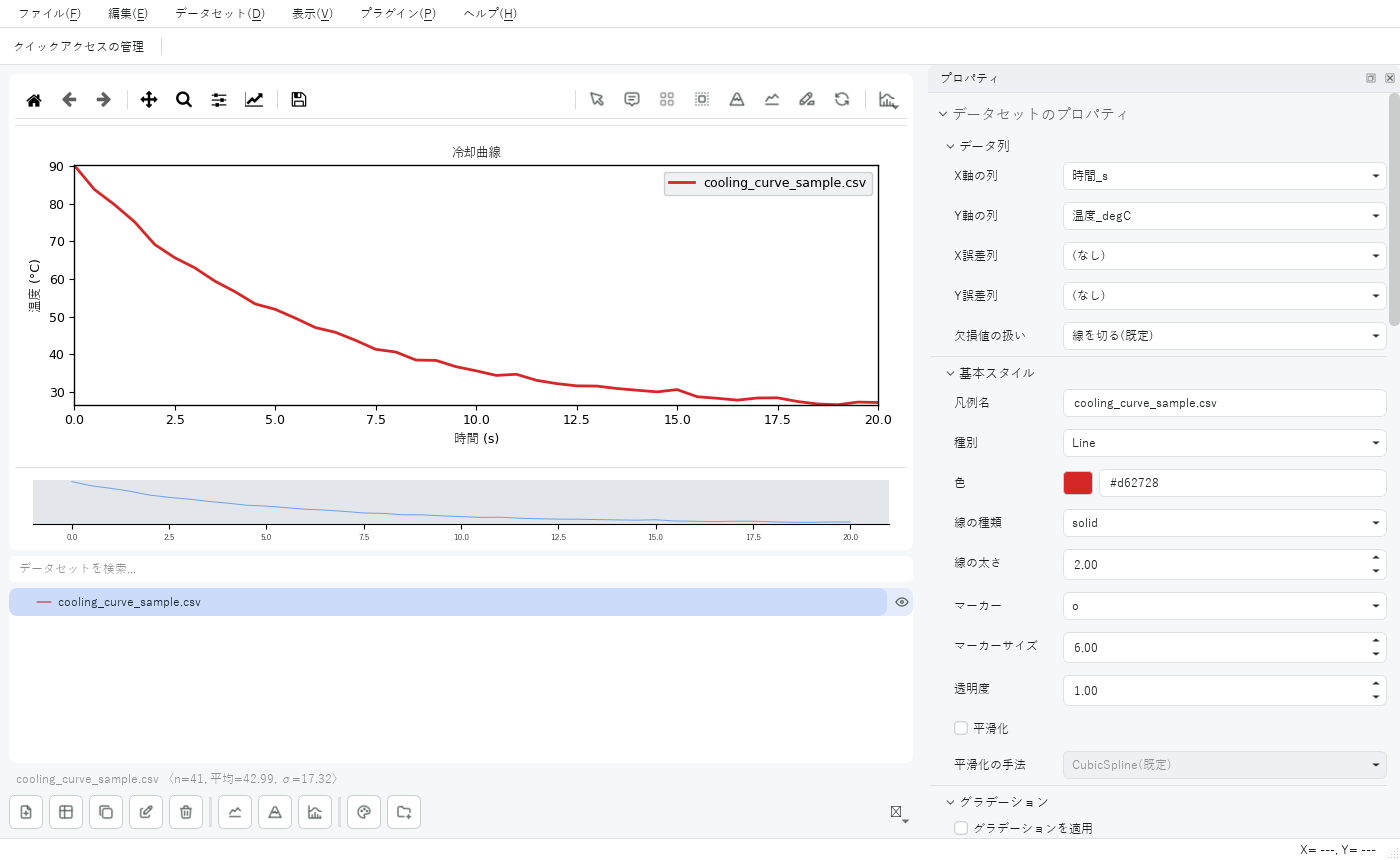Click the red #d62728 color swatch
The width and height of the screenshot is (1400, 860).
1078,483
